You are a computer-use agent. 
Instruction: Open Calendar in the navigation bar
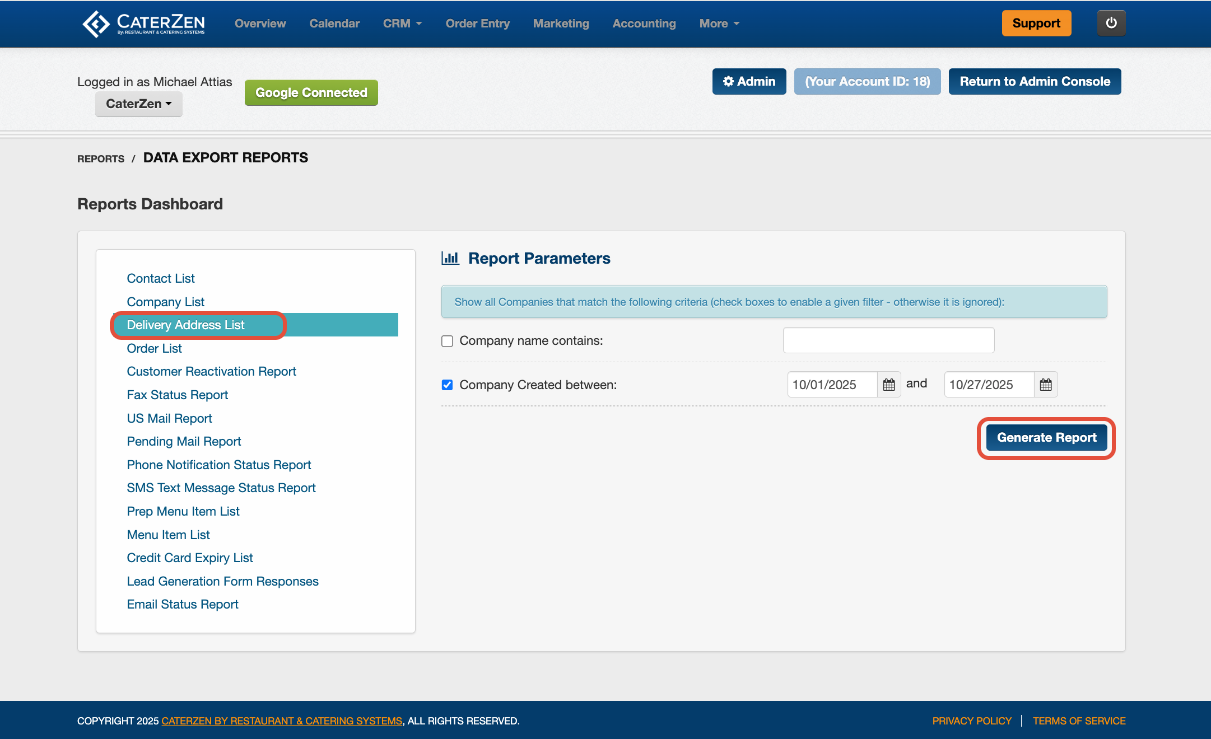pos(334,23)
